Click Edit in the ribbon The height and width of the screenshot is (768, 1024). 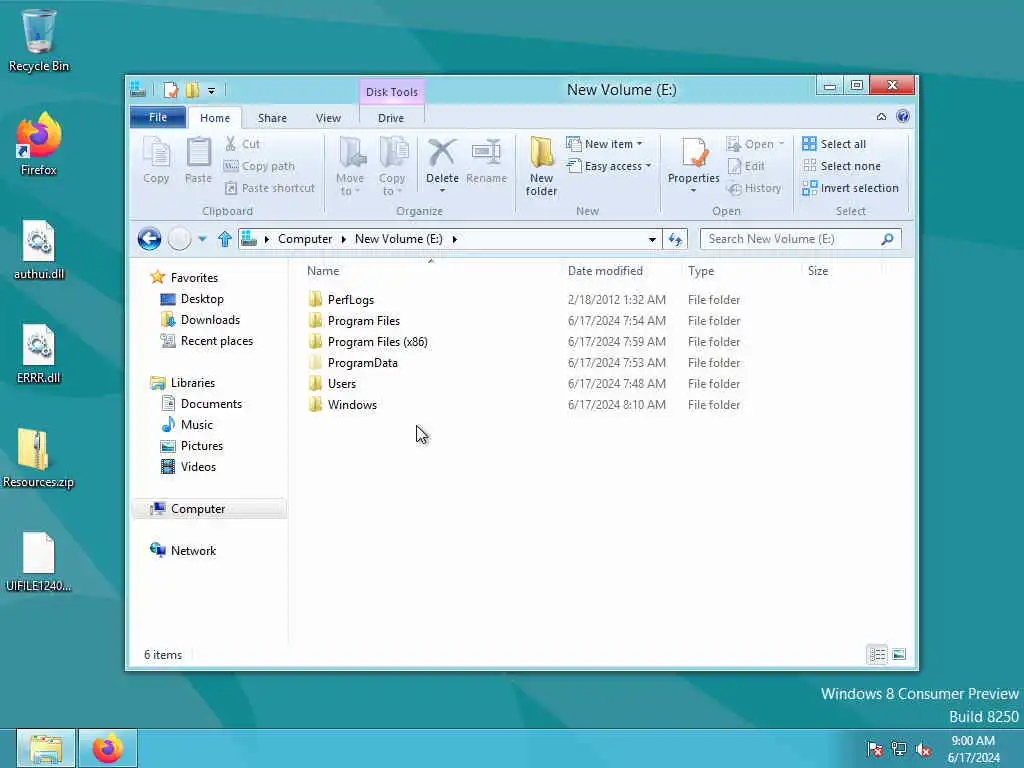pos(745,166)
